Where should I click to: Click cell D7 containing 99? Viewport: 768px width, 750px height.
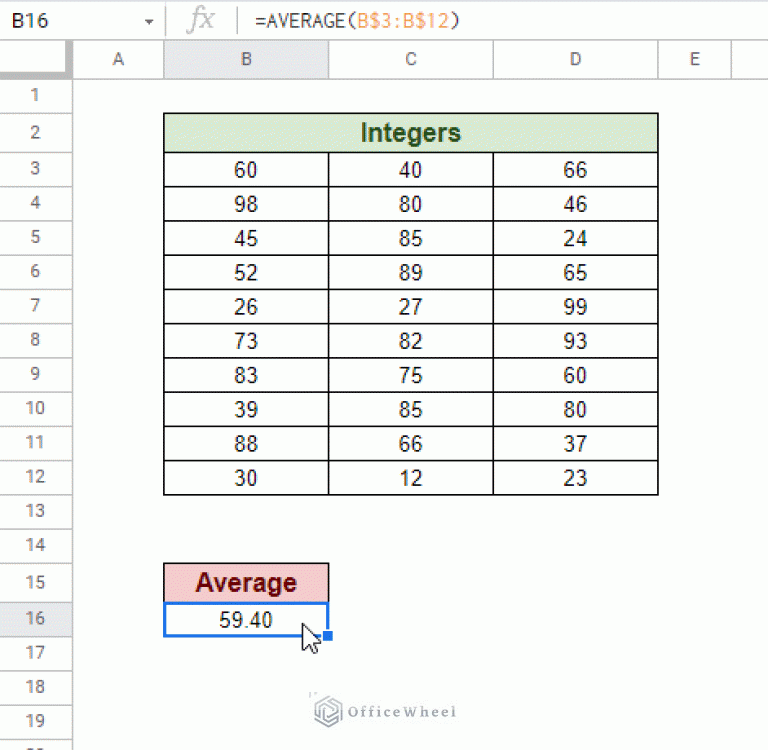[575, 307]
